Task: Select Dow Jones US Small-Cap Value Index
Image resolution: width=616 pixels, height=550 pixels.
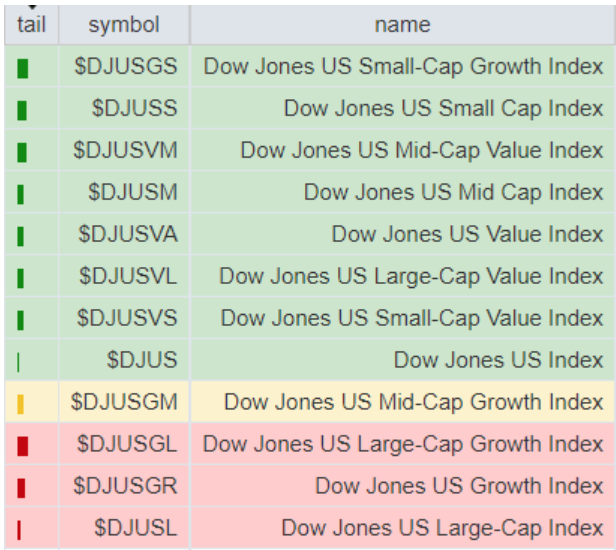Action: click(412, 318)
